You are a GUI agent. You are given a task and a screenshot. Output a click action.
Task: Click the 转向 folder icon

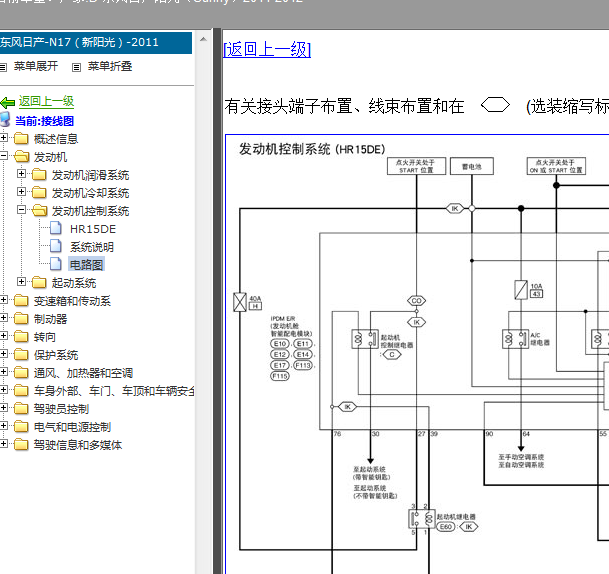[21, 336]
